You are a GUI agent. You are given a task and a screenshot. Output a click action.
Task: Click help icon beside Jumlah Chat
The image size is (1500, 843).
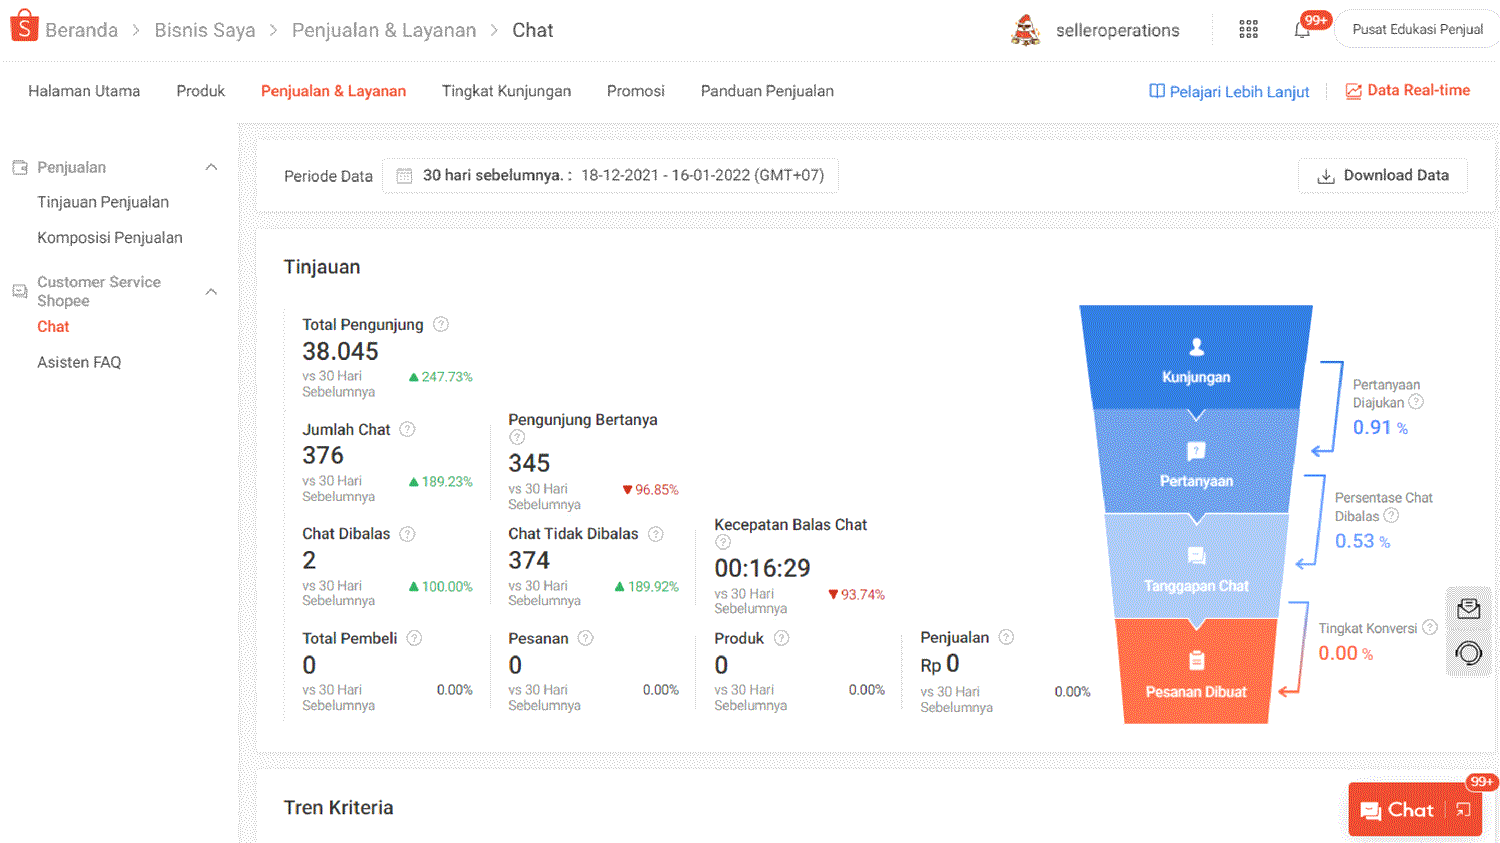tap(407, 429)
